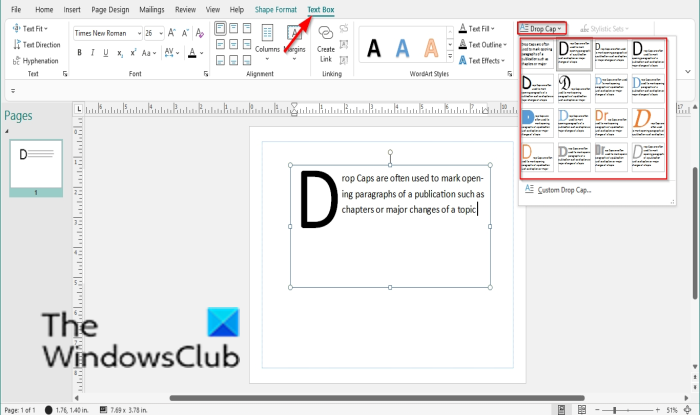Image resolution: width=700 pixels, height=415 pixels.
Task: Collapse the ribbon with chevron
Action: tap(688, 71)
